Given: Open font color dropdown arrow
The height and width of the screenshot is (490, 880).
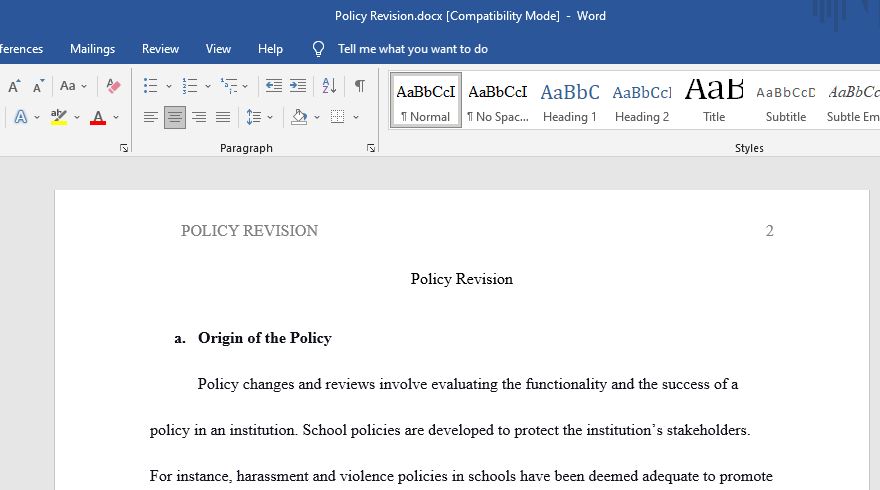Looking at the screenshot, I should (116, 117).
